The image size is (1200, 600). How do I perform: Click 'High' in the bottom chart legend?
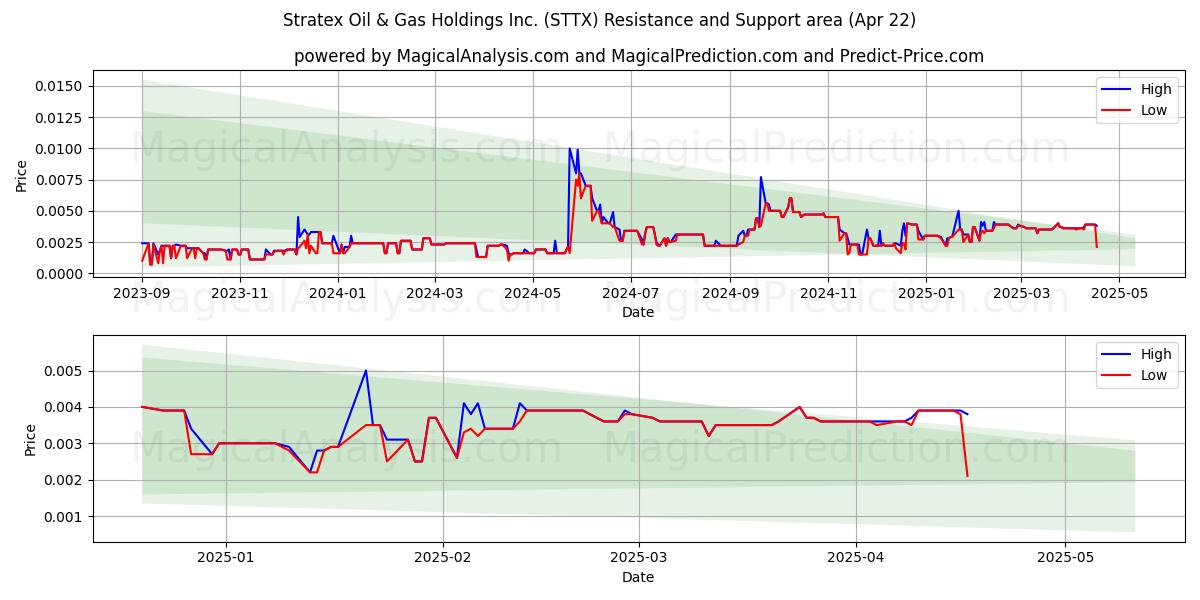1156,354
